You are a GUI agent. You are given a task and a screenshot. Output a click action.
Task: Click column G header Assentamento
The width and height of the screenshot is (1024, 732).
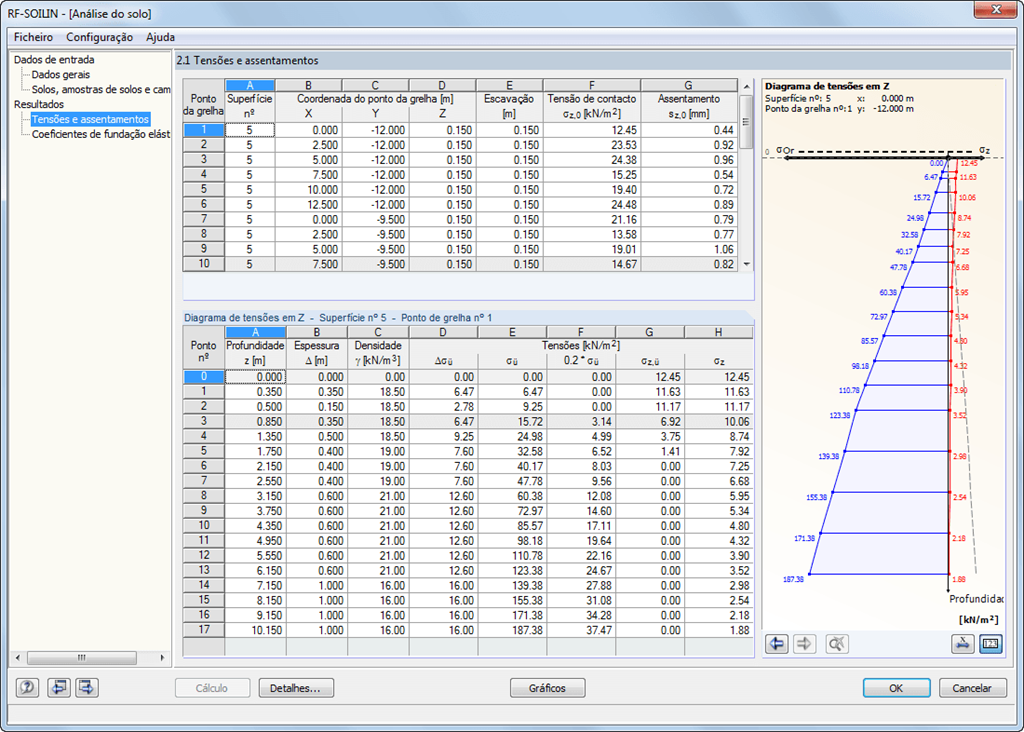click(x=689, y=106)
